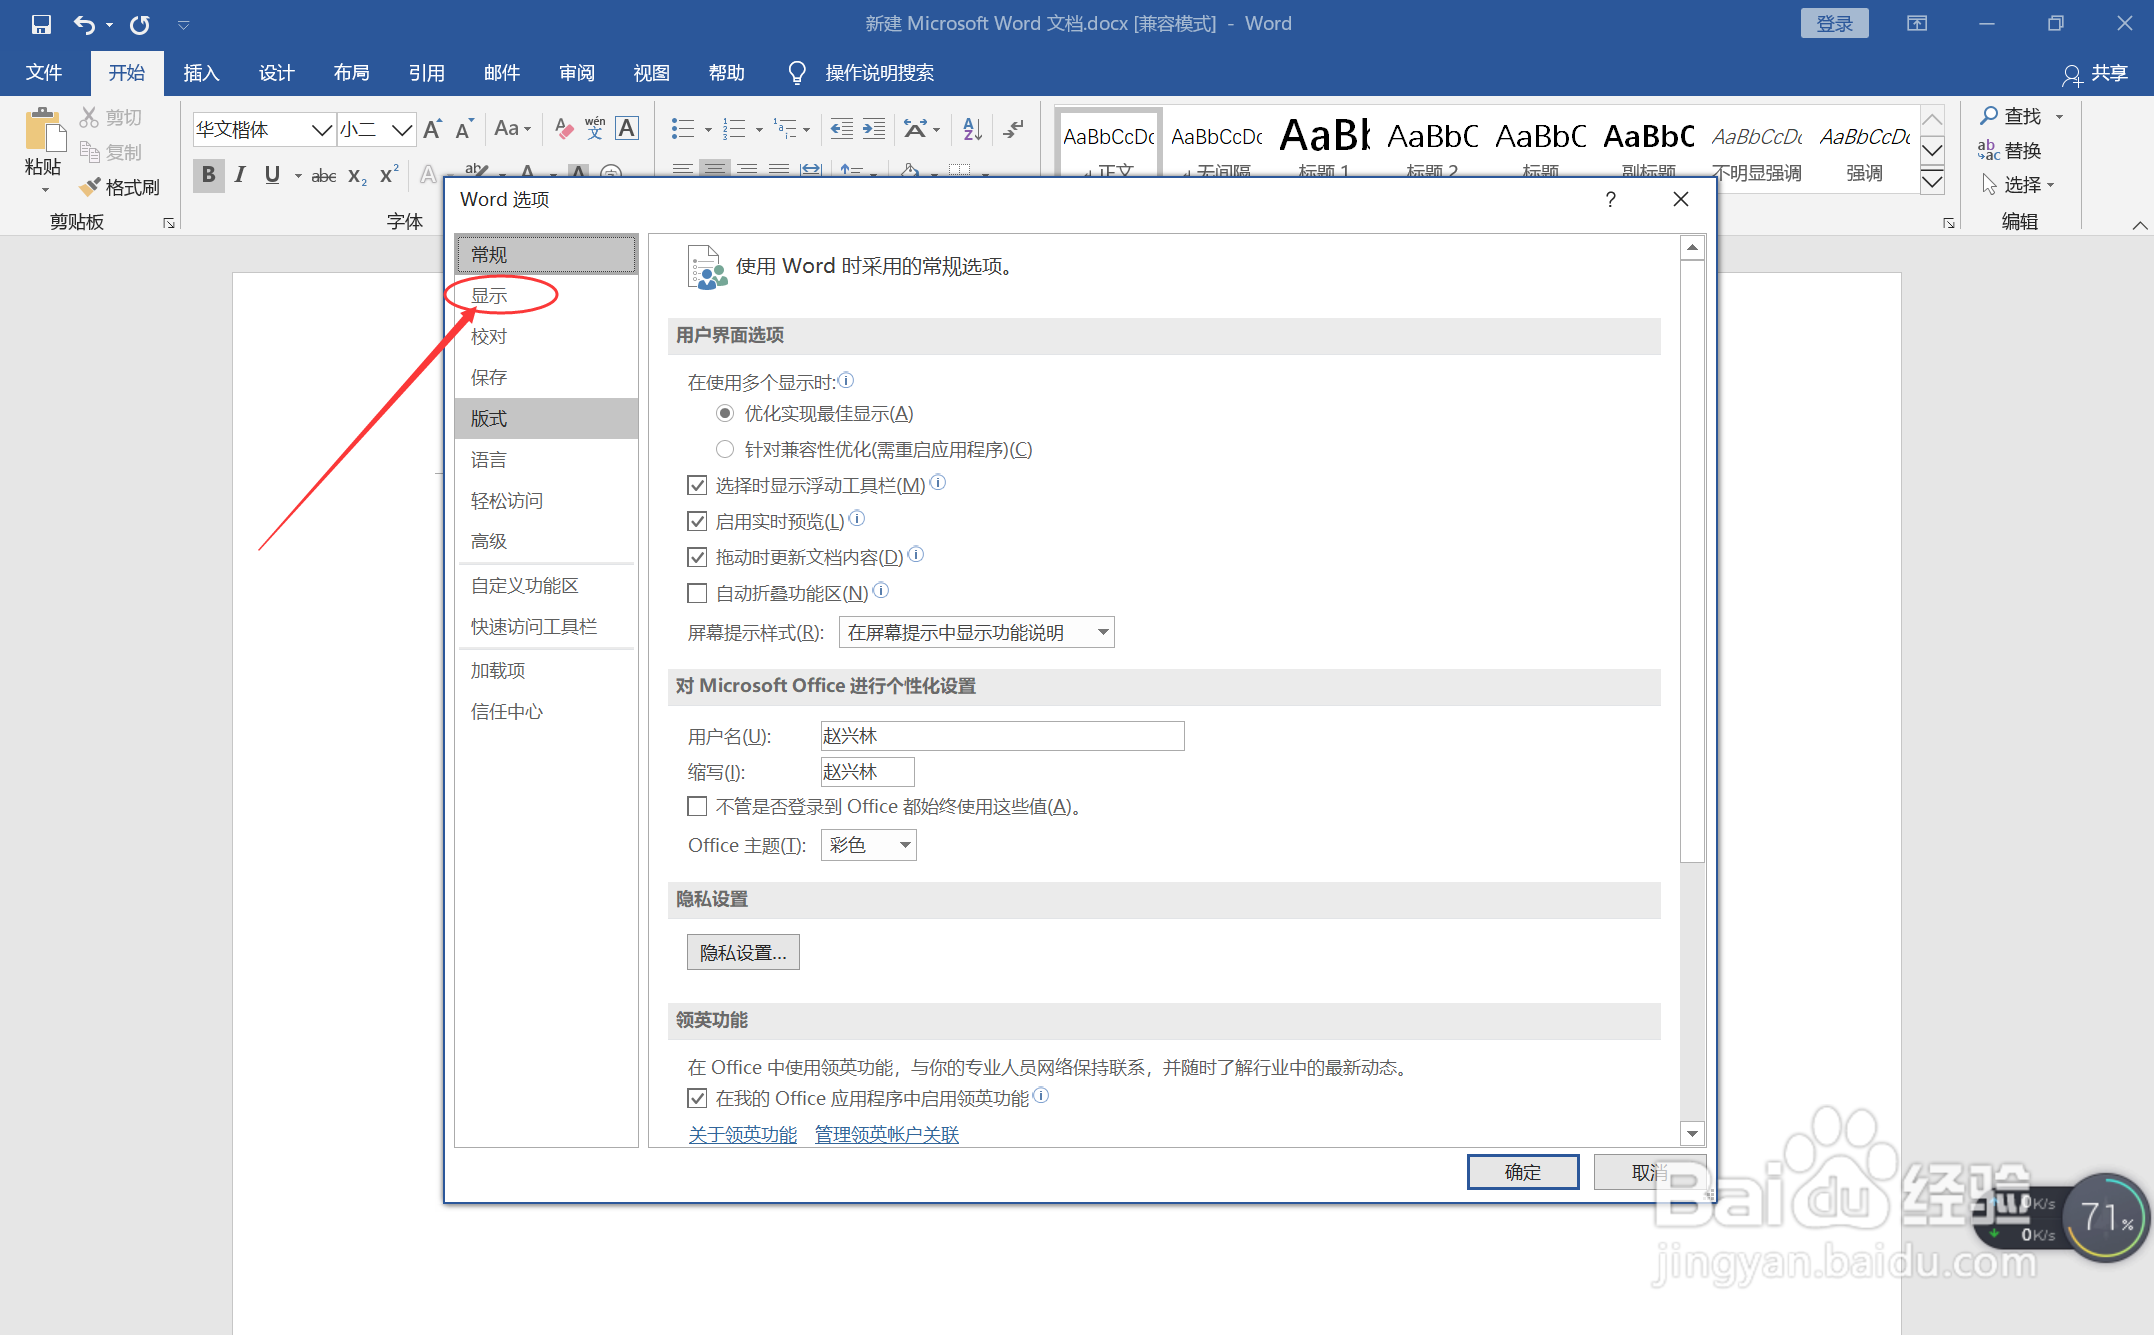
Task: Switch to the 设计 Design tab
Action: point(276,73)
